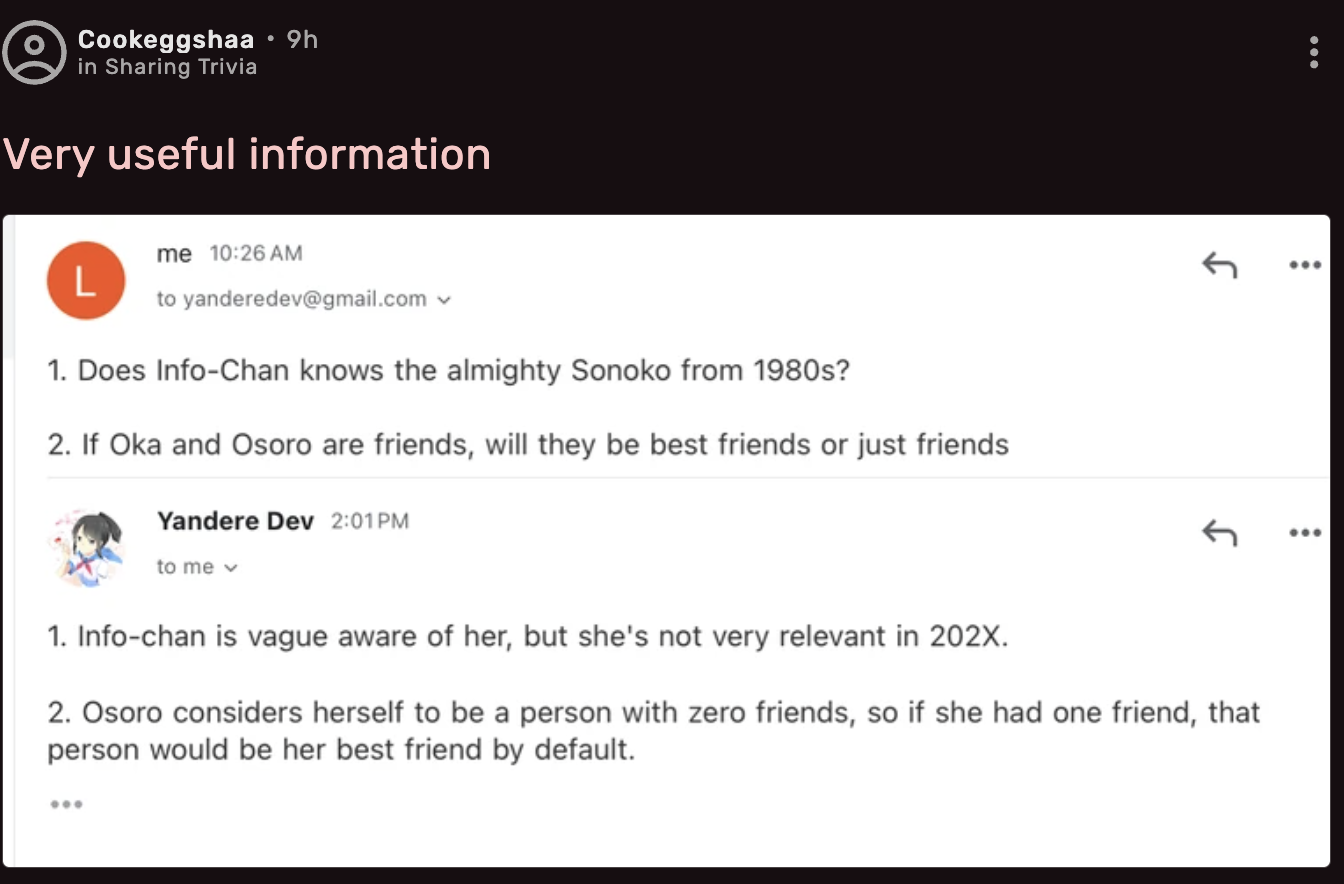Show trimmed content via the ellipsis below the reply
Image resolution: width=1344 pixels, height=884 pixels.
click(66, 804)
